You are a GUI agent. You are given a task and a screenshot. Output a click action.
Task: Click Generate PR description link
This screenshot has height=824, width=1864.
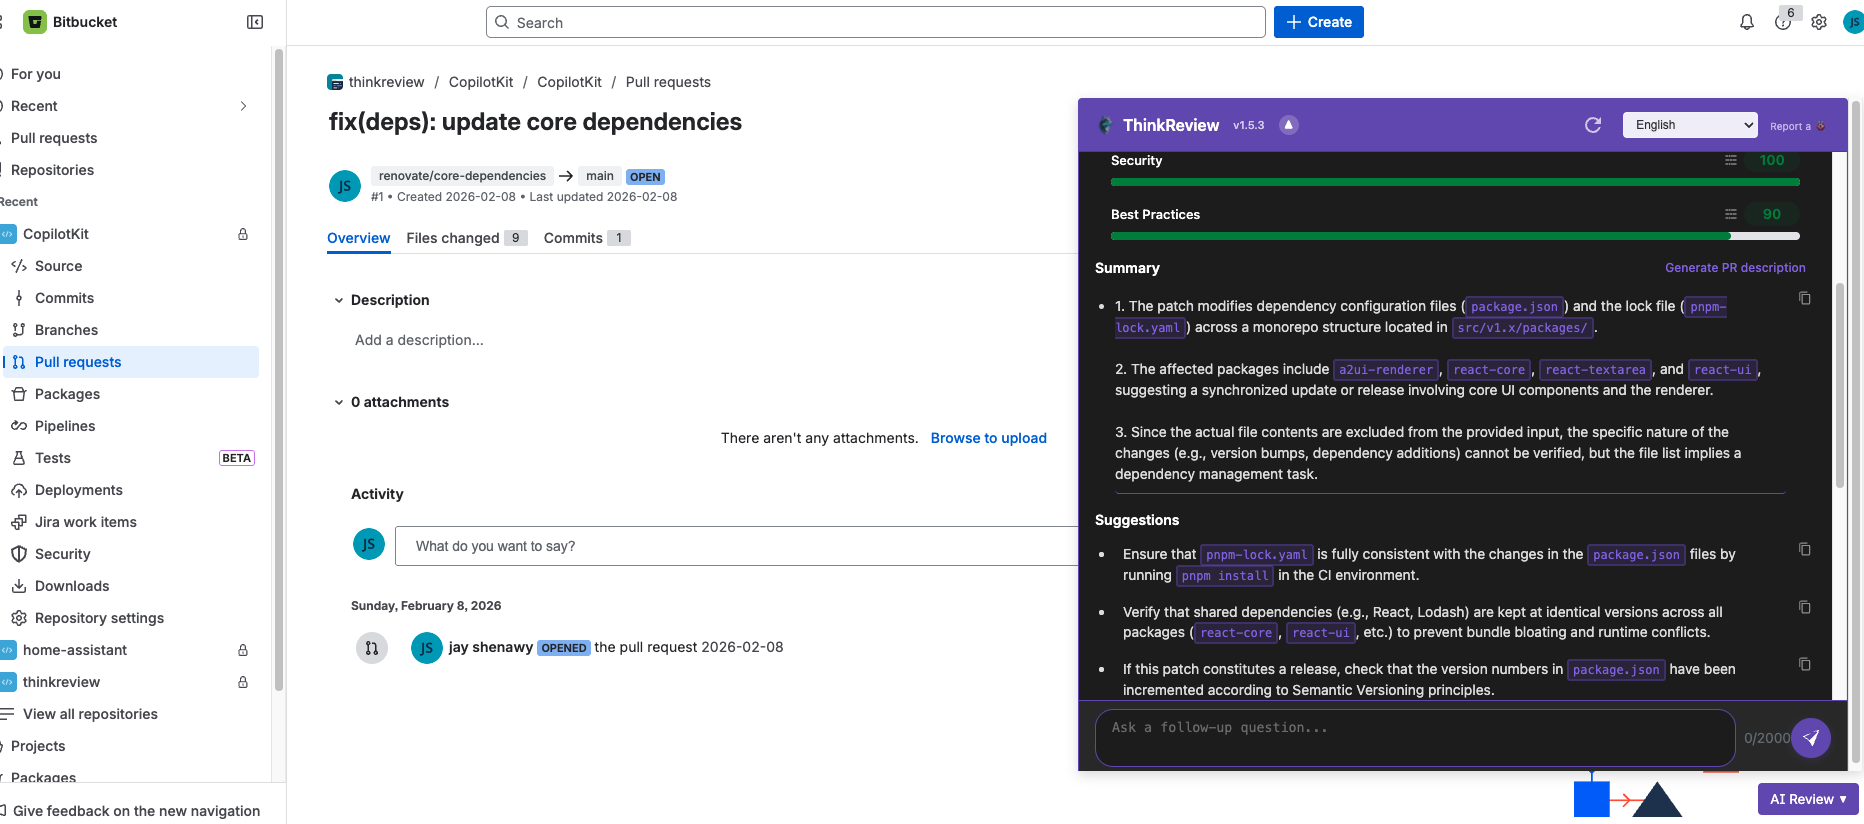(1735, 268)
